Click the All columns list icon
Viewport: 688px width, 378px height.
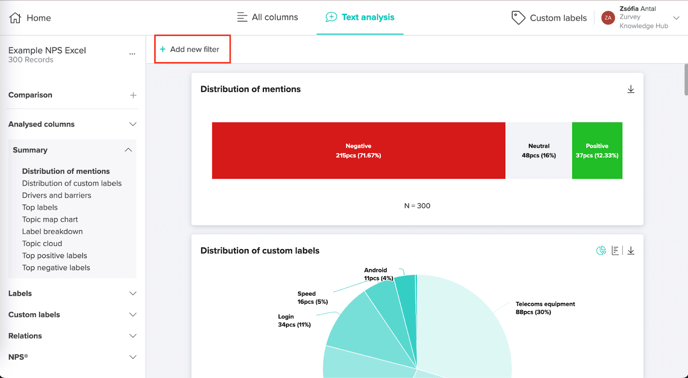242,17
